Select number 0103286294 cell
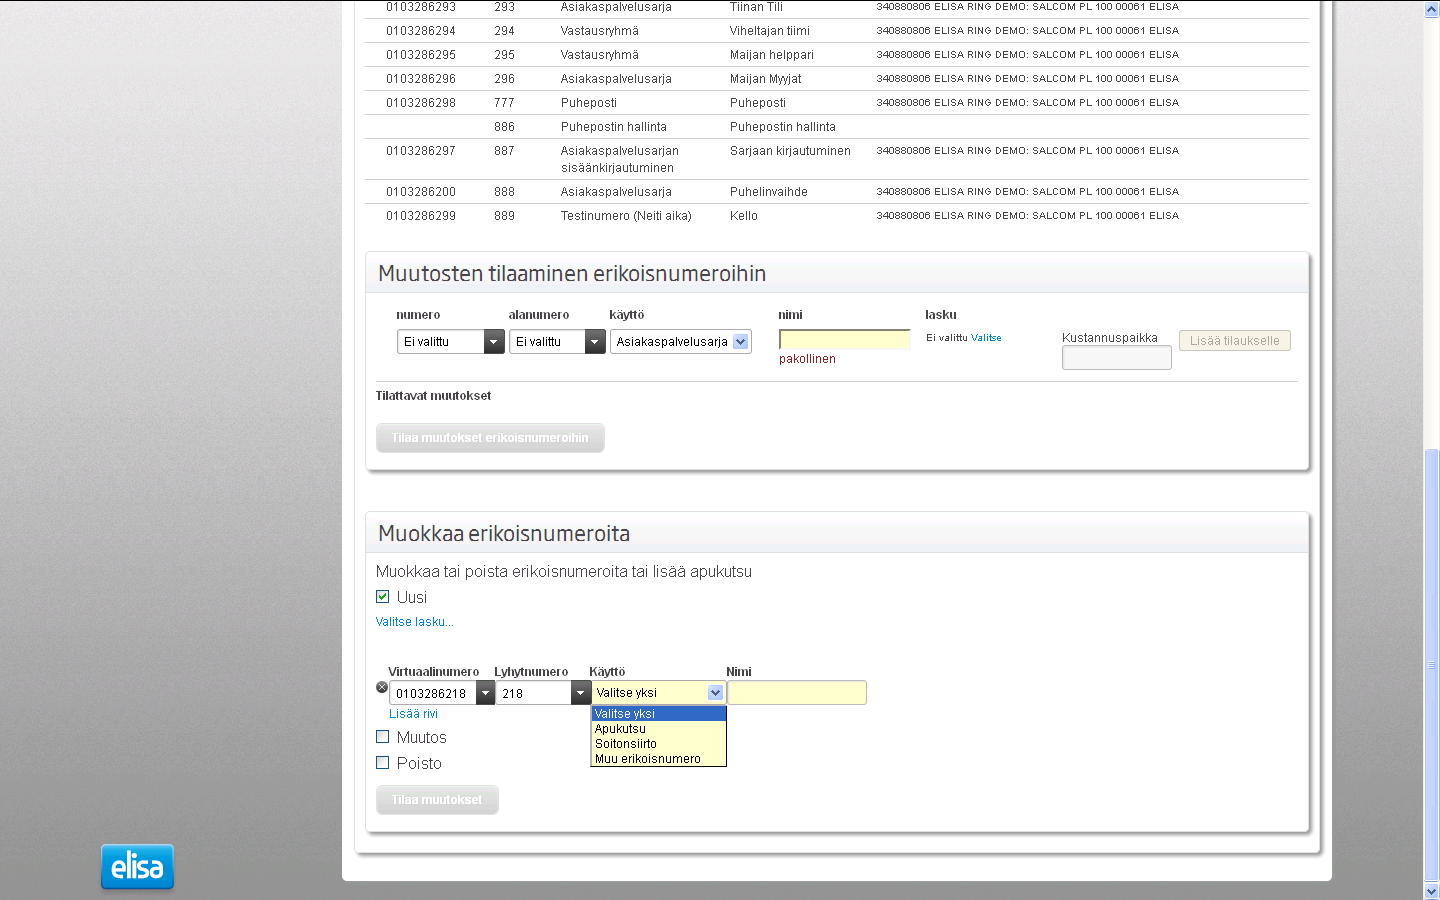This screenshot has height=900, width=1440. 421,31
